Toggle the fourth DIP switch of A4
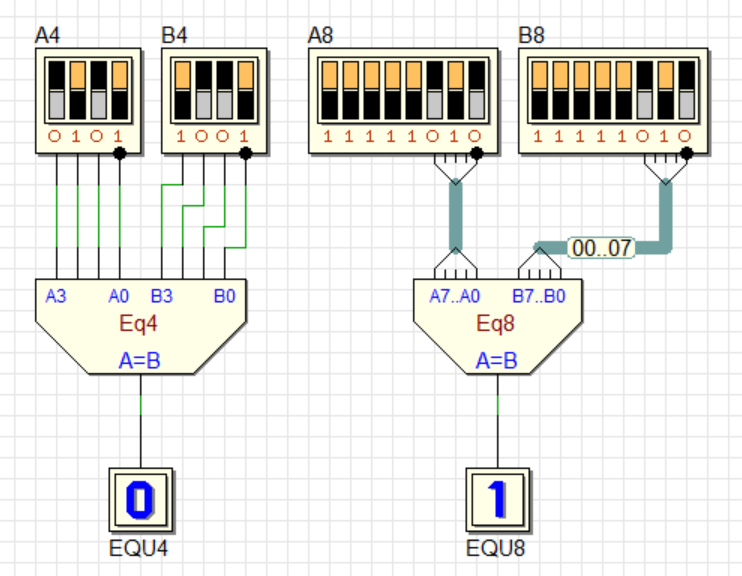742x576 pixels. tap(120, 90)
